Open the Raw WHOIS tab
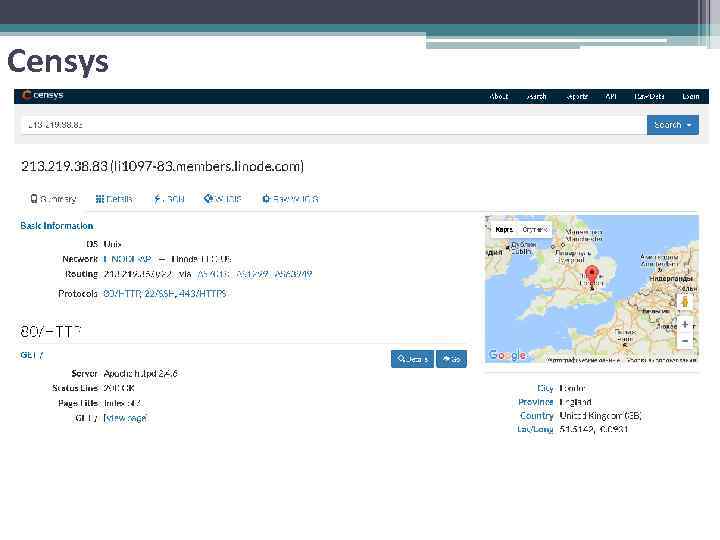 290,199
